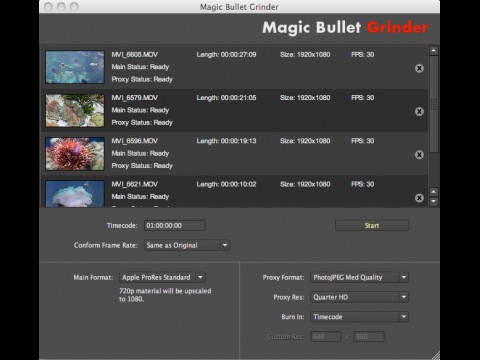
Task: Click Length: 00:00:27:09 text
Action: [x=226, y=55]
